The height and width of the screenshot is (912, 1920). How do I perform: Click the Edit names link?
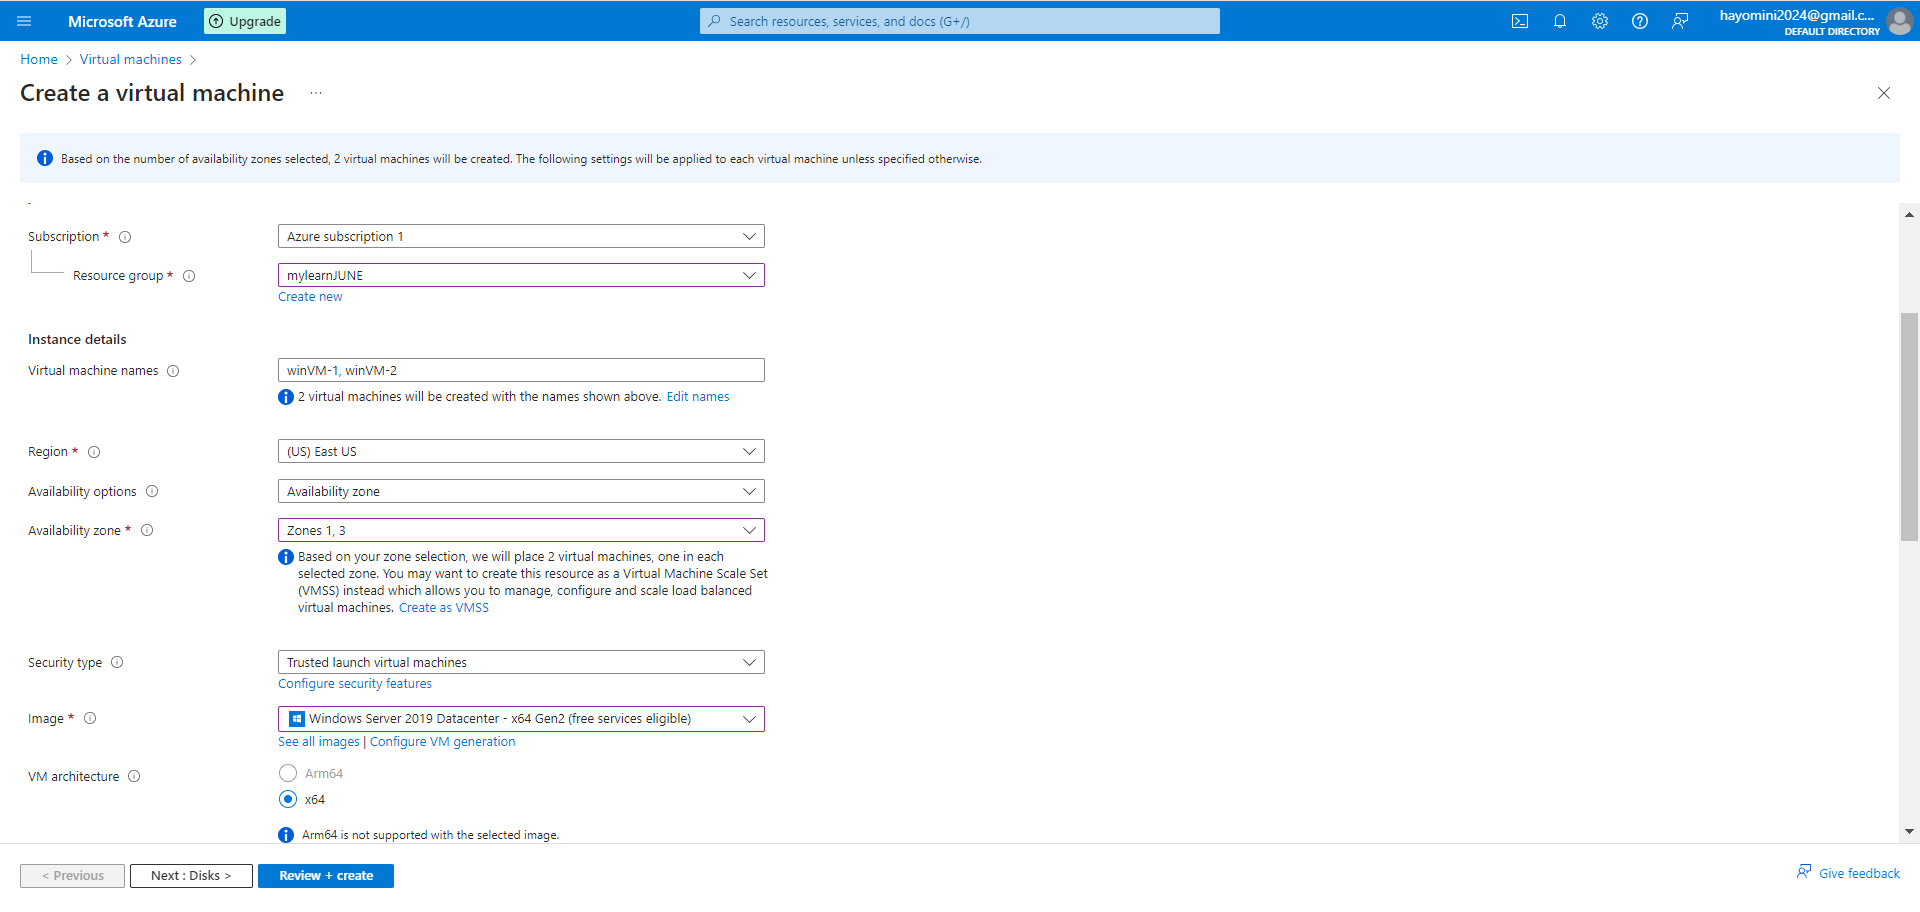click(x=698, y=397)
